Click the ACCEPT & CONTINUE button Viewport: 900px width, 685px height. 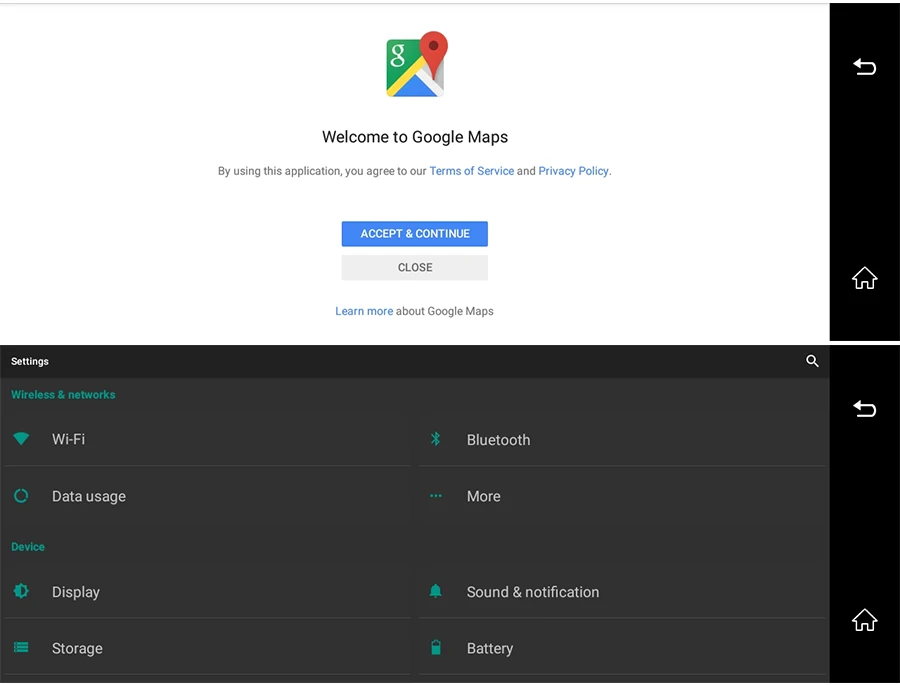414,234
